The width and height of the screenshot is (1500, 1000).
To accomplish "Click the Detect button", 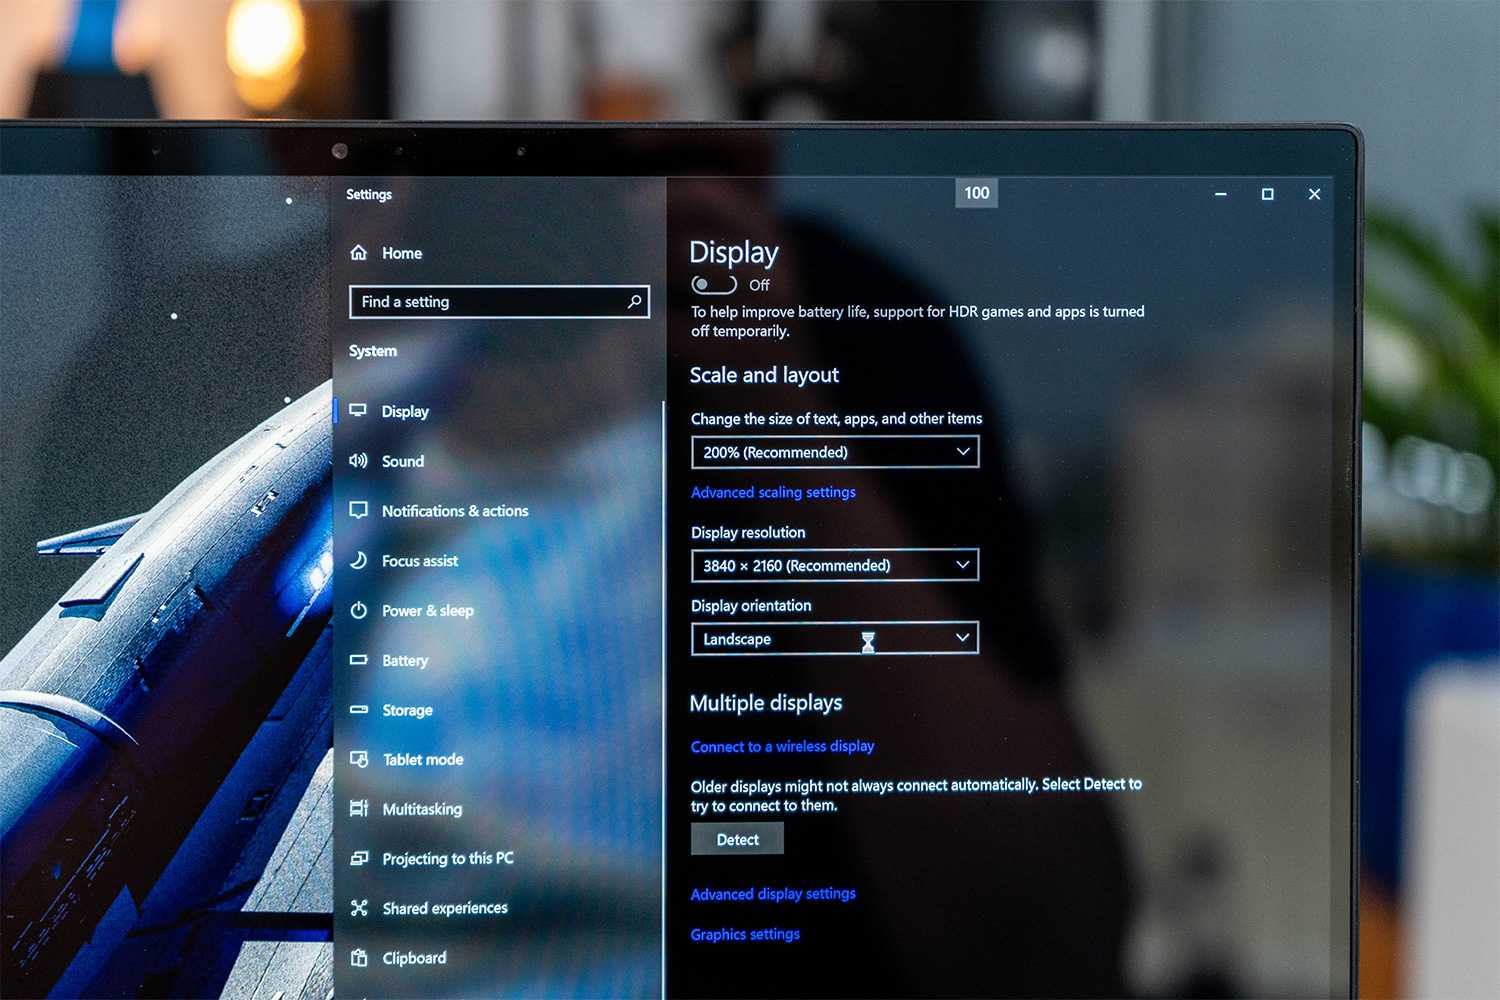I will pyautogui.click(x=737, y=839).
